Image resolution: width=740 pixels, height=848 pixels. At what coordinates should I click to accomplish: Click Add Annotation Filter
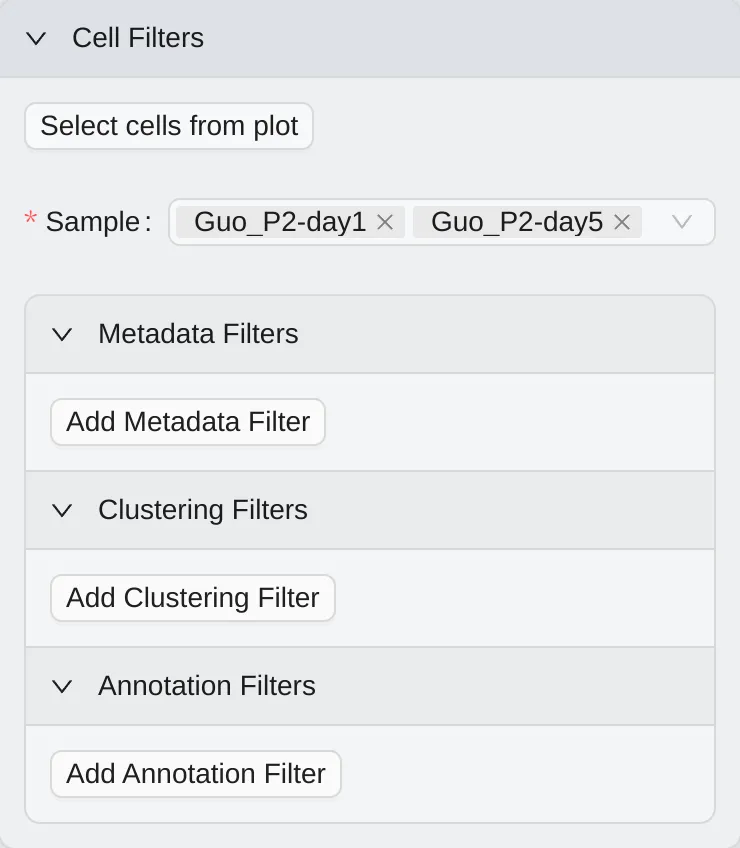195,774
